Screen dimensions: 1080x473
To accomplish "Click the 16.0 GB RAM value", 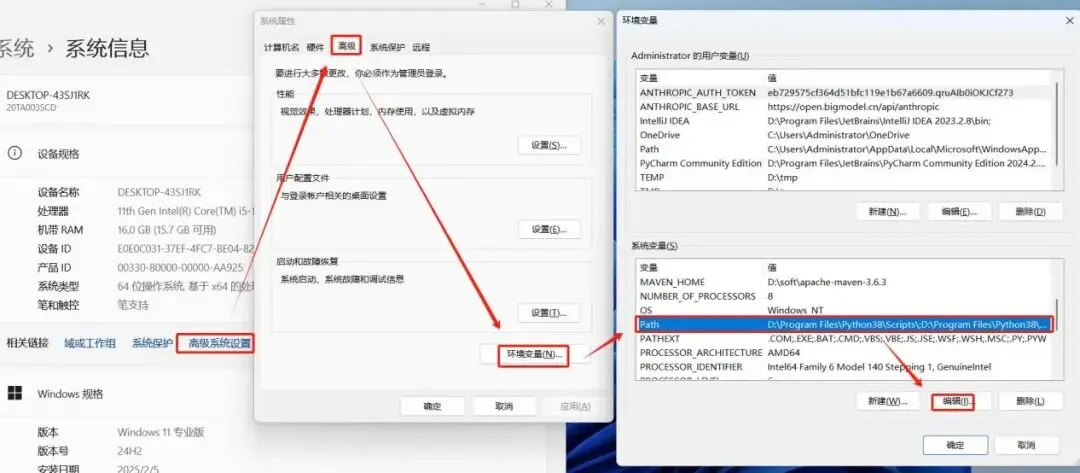I will coord(167,230).
